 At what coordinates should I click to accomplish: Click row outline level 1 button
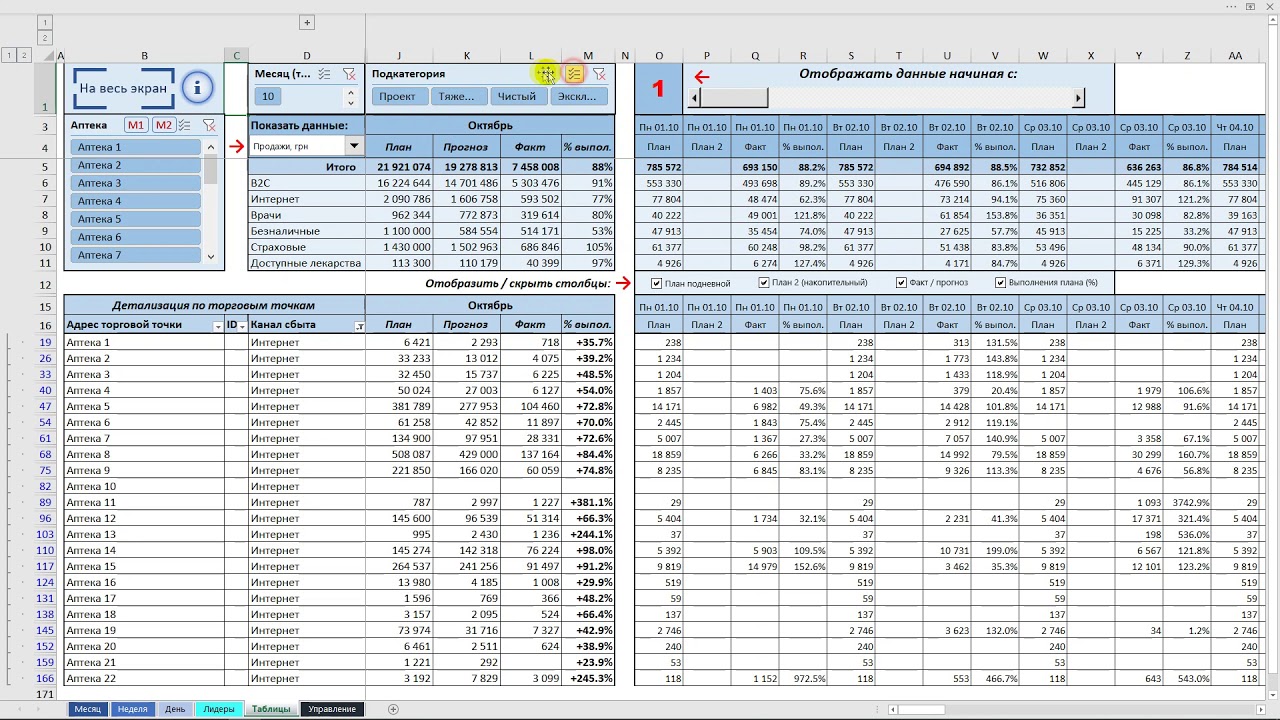tap(9, 56)
